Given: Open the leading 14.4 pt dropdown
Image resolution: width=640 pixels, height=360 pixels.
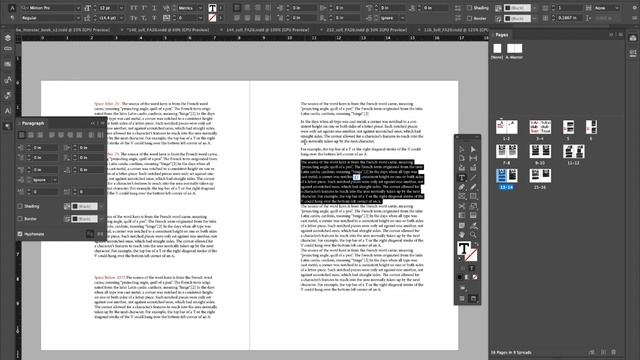Looking at the screenshot, I should click(x=121, y=18).
